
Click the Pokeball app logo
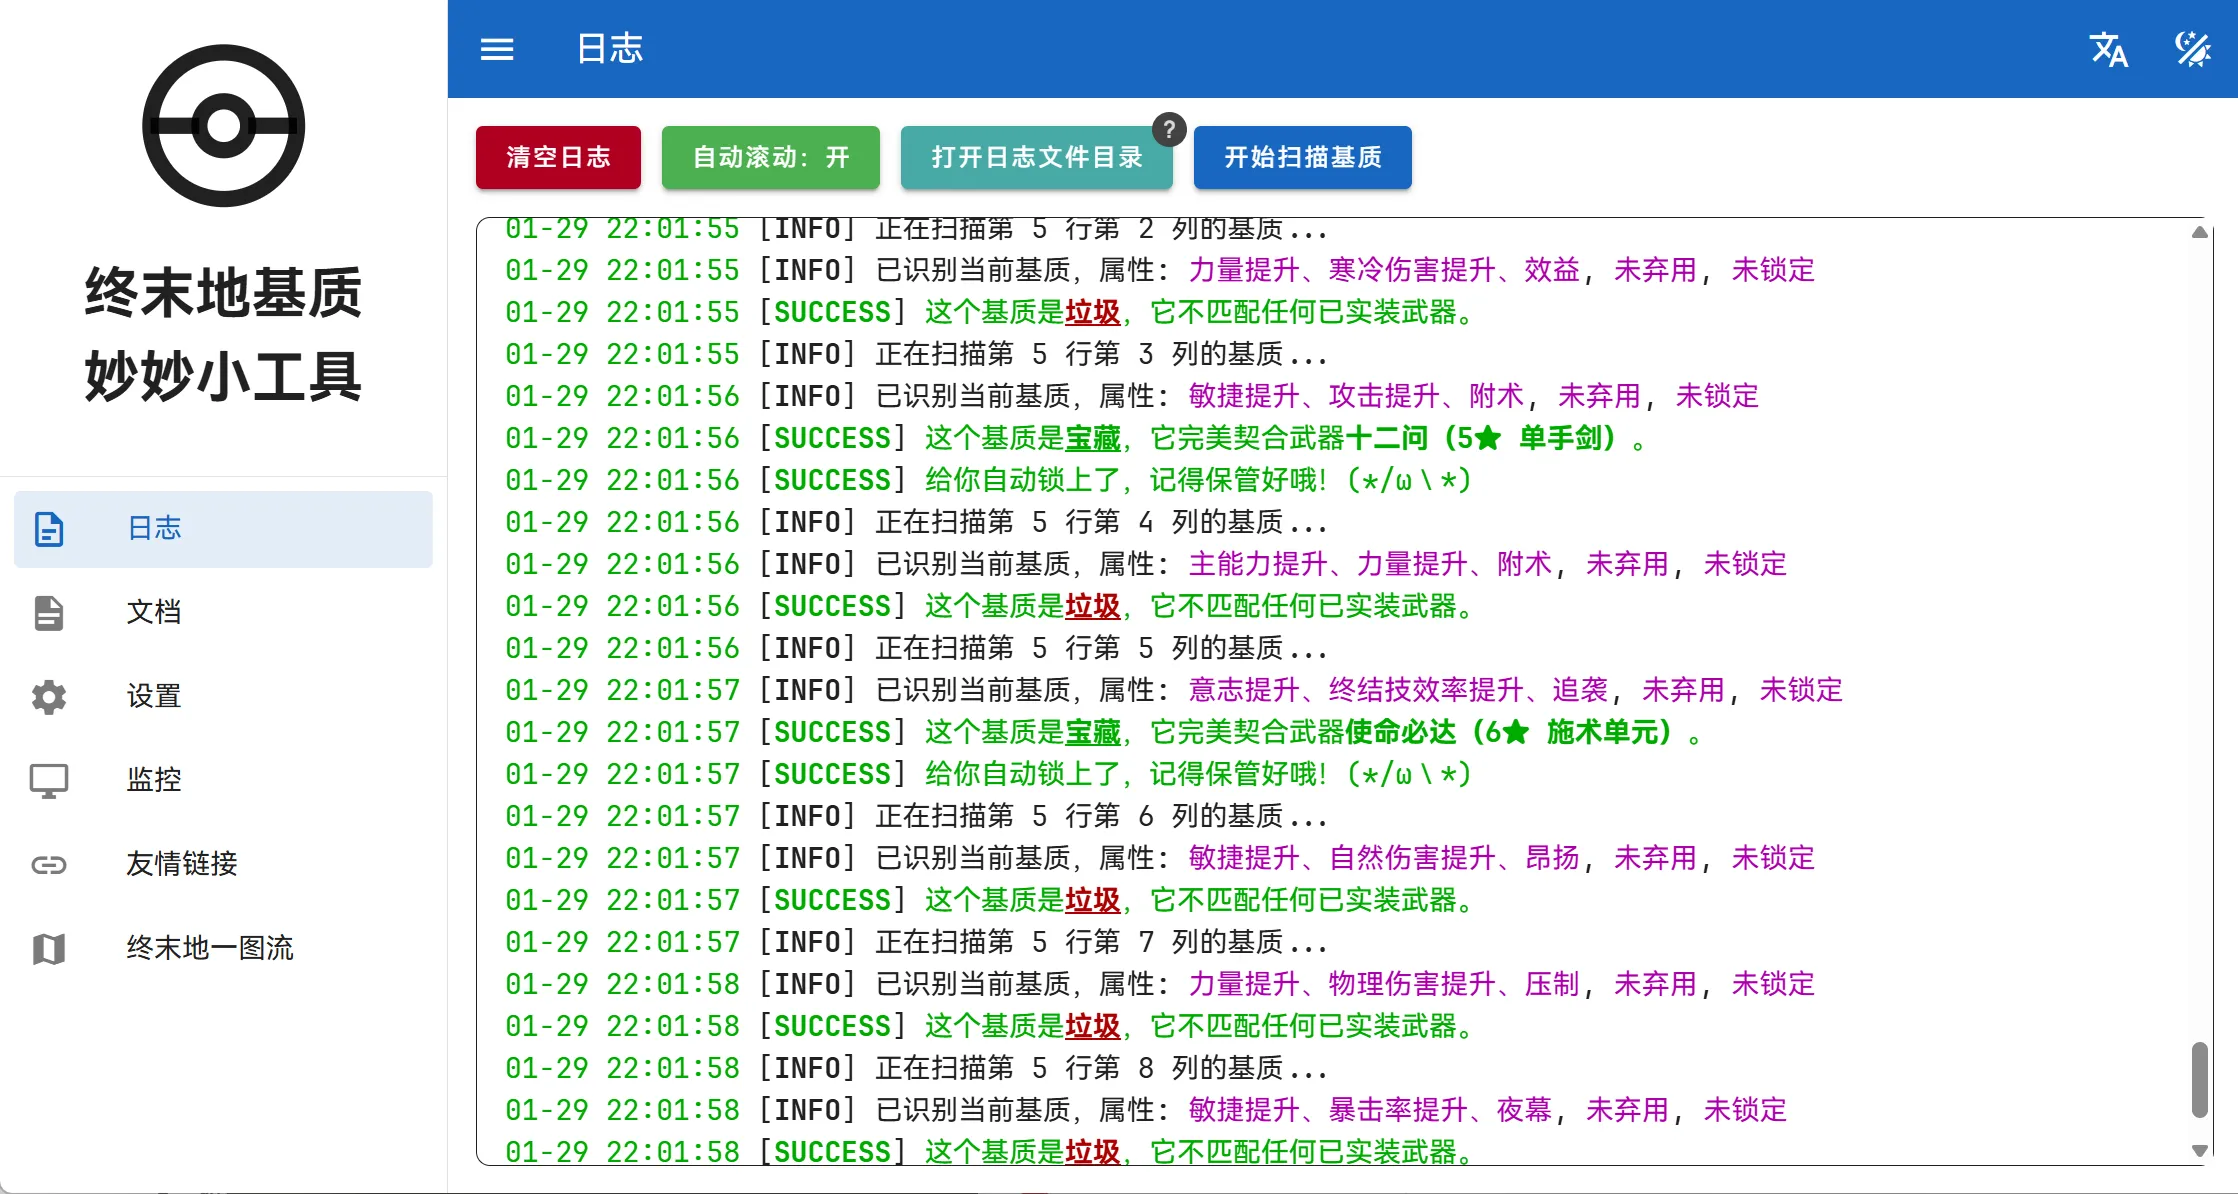point(222,123)
